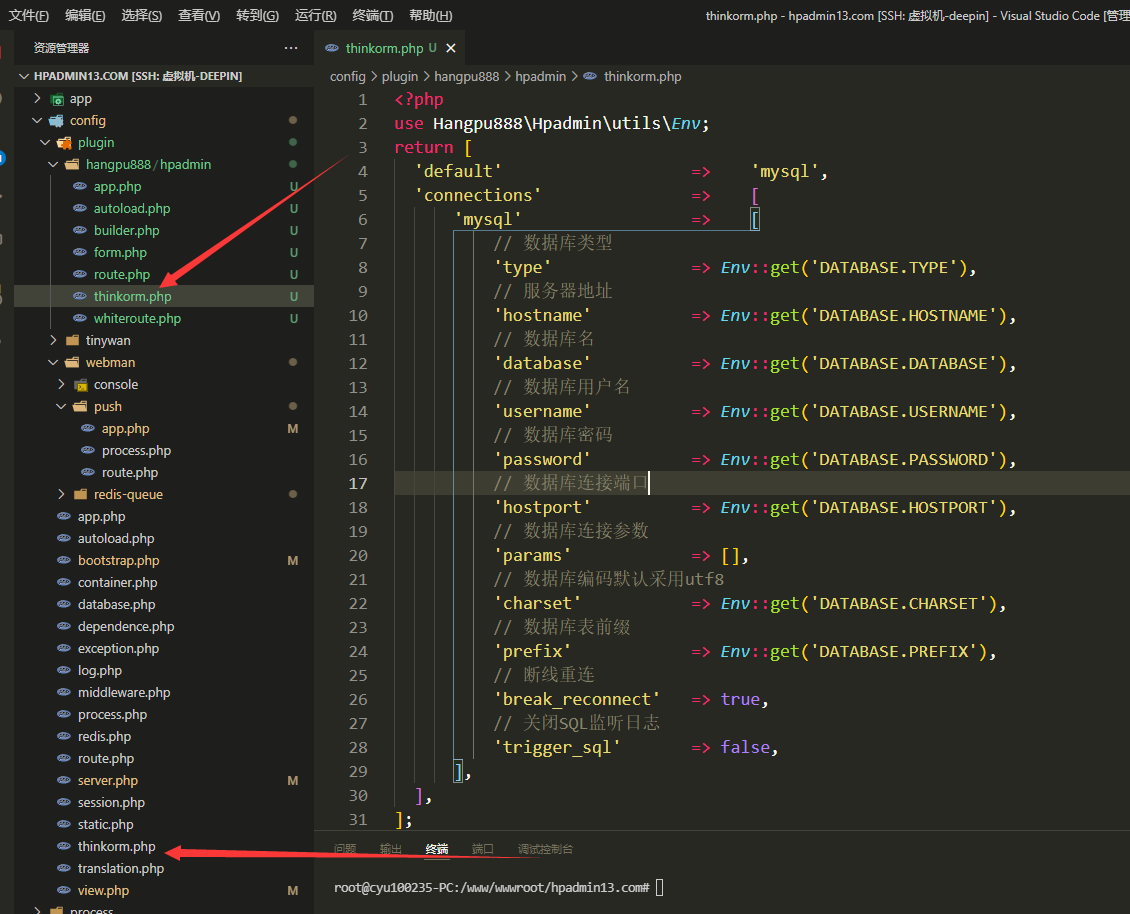Click the PHP icon beside form.php

[x=80, y=252]
